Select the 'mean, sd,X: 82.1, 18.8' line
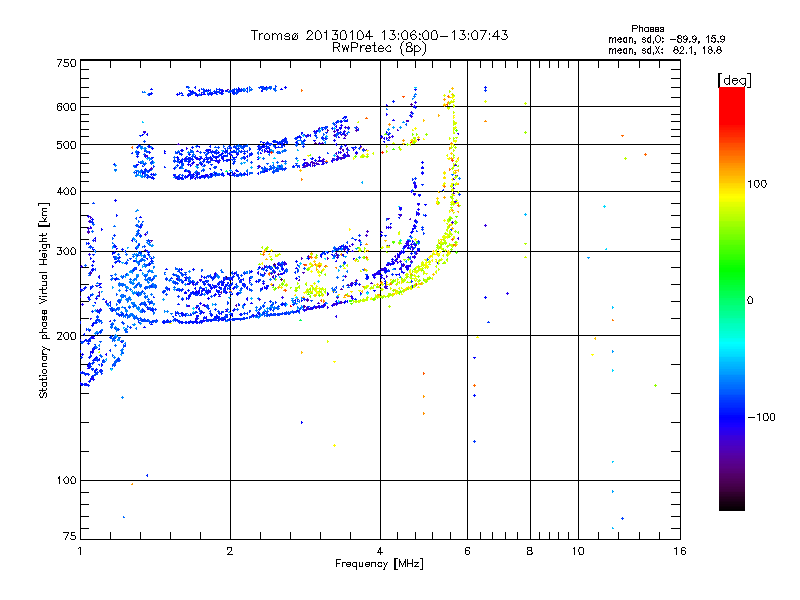 click(665, 50)
